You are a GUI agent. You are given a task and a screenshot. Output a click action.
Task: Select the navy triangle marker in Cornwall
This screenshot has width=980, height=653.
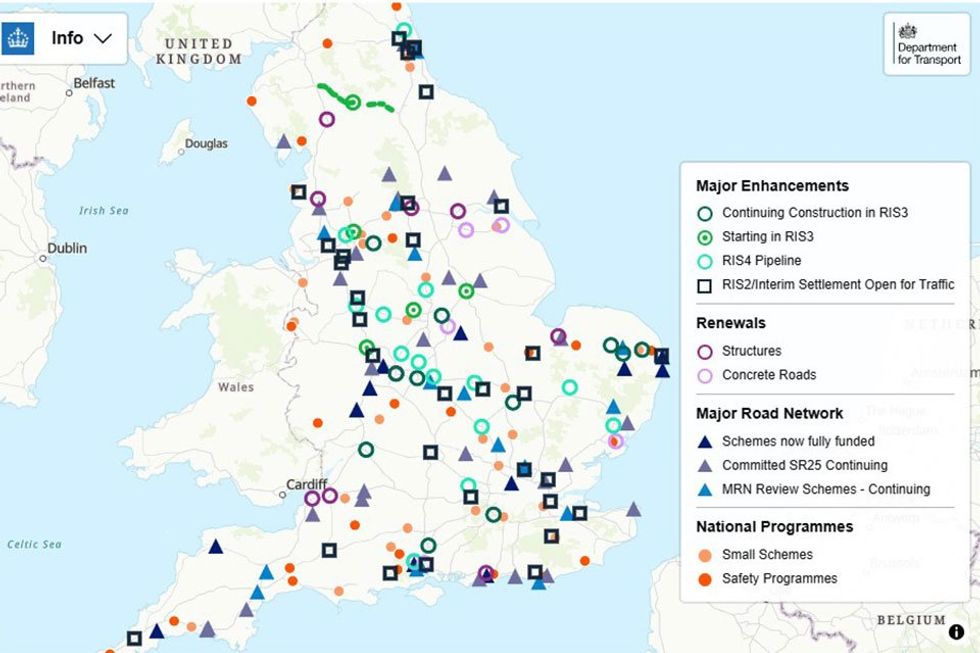pyautogui.click(x=155, y=633)
